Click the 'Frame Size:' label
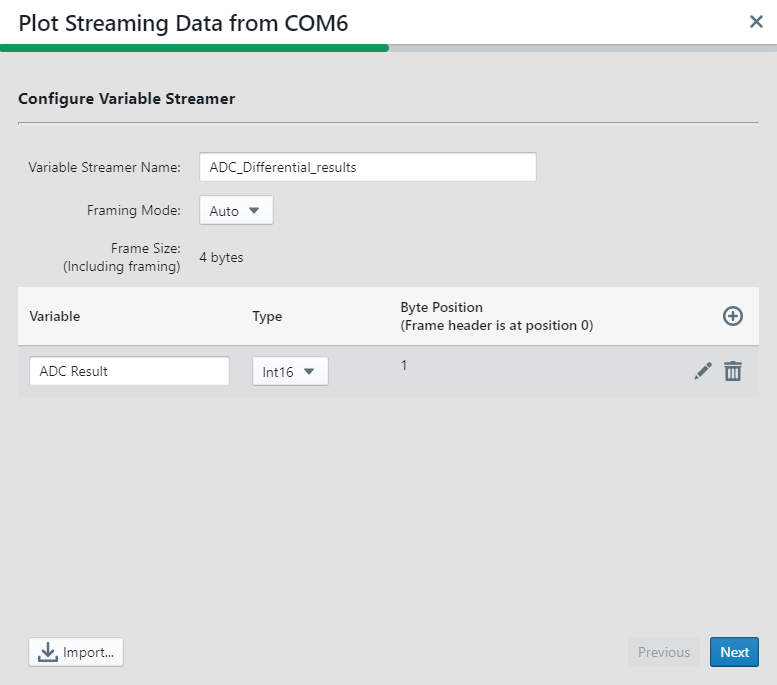This screenshot has width=777, height=685. pos(146,248)
